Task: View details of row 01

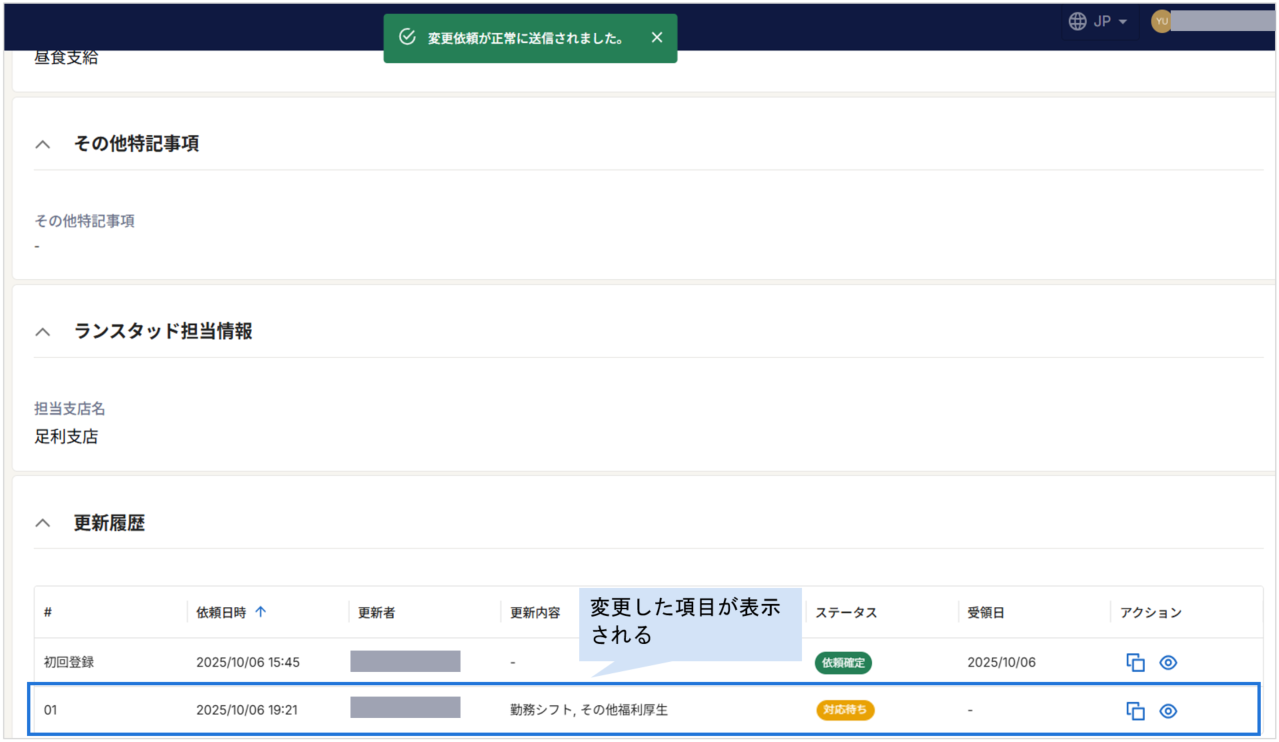Action: (x=1168, y=711)
